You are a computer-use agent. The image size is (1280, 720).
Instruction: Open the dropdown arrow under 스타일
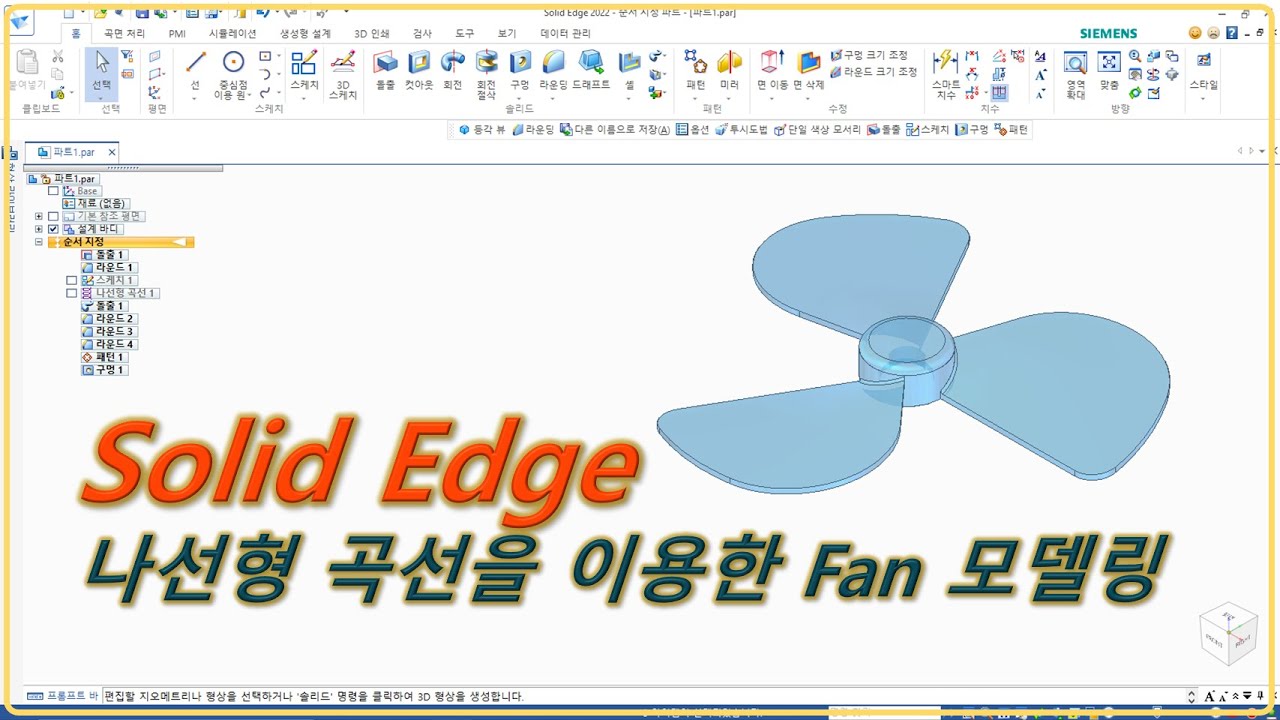click(1204, 97)
